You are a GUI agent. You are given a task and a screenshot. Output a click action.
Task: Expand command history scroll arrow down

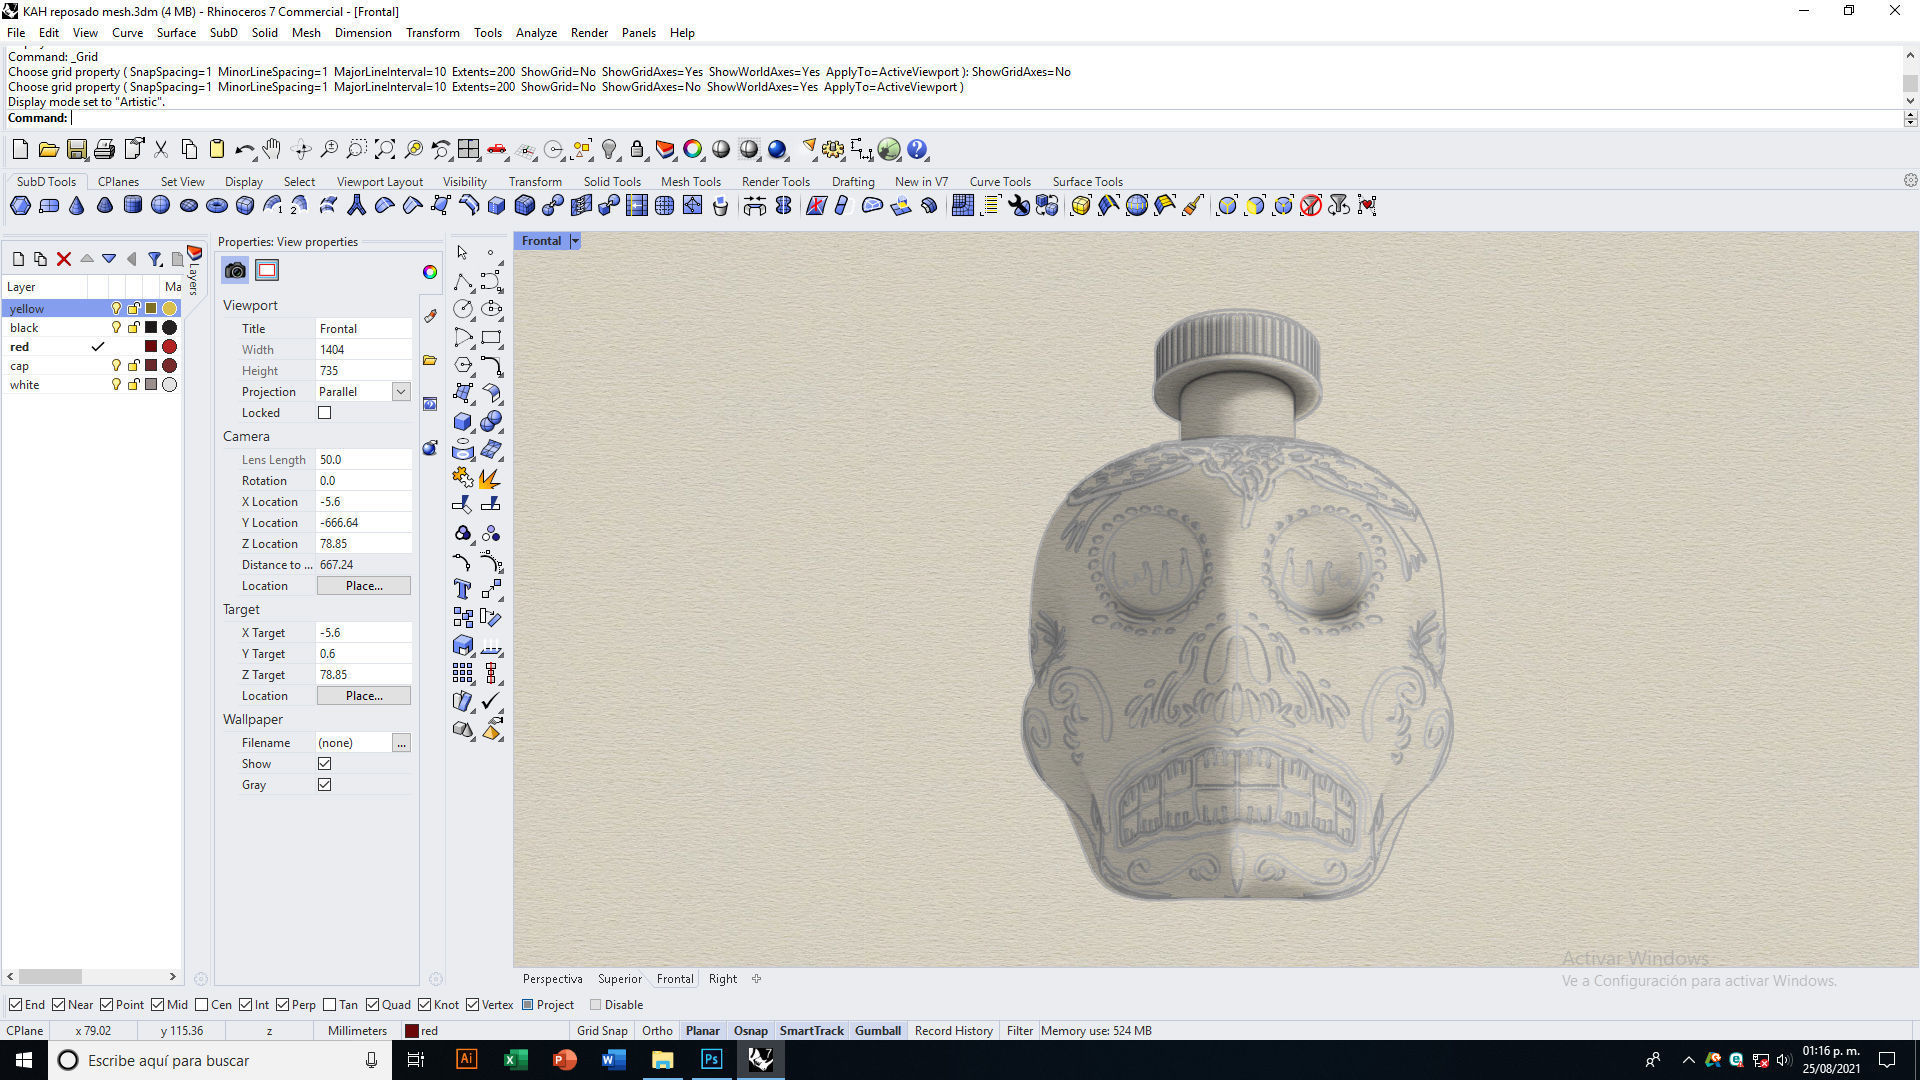[x=1910, y=100]
